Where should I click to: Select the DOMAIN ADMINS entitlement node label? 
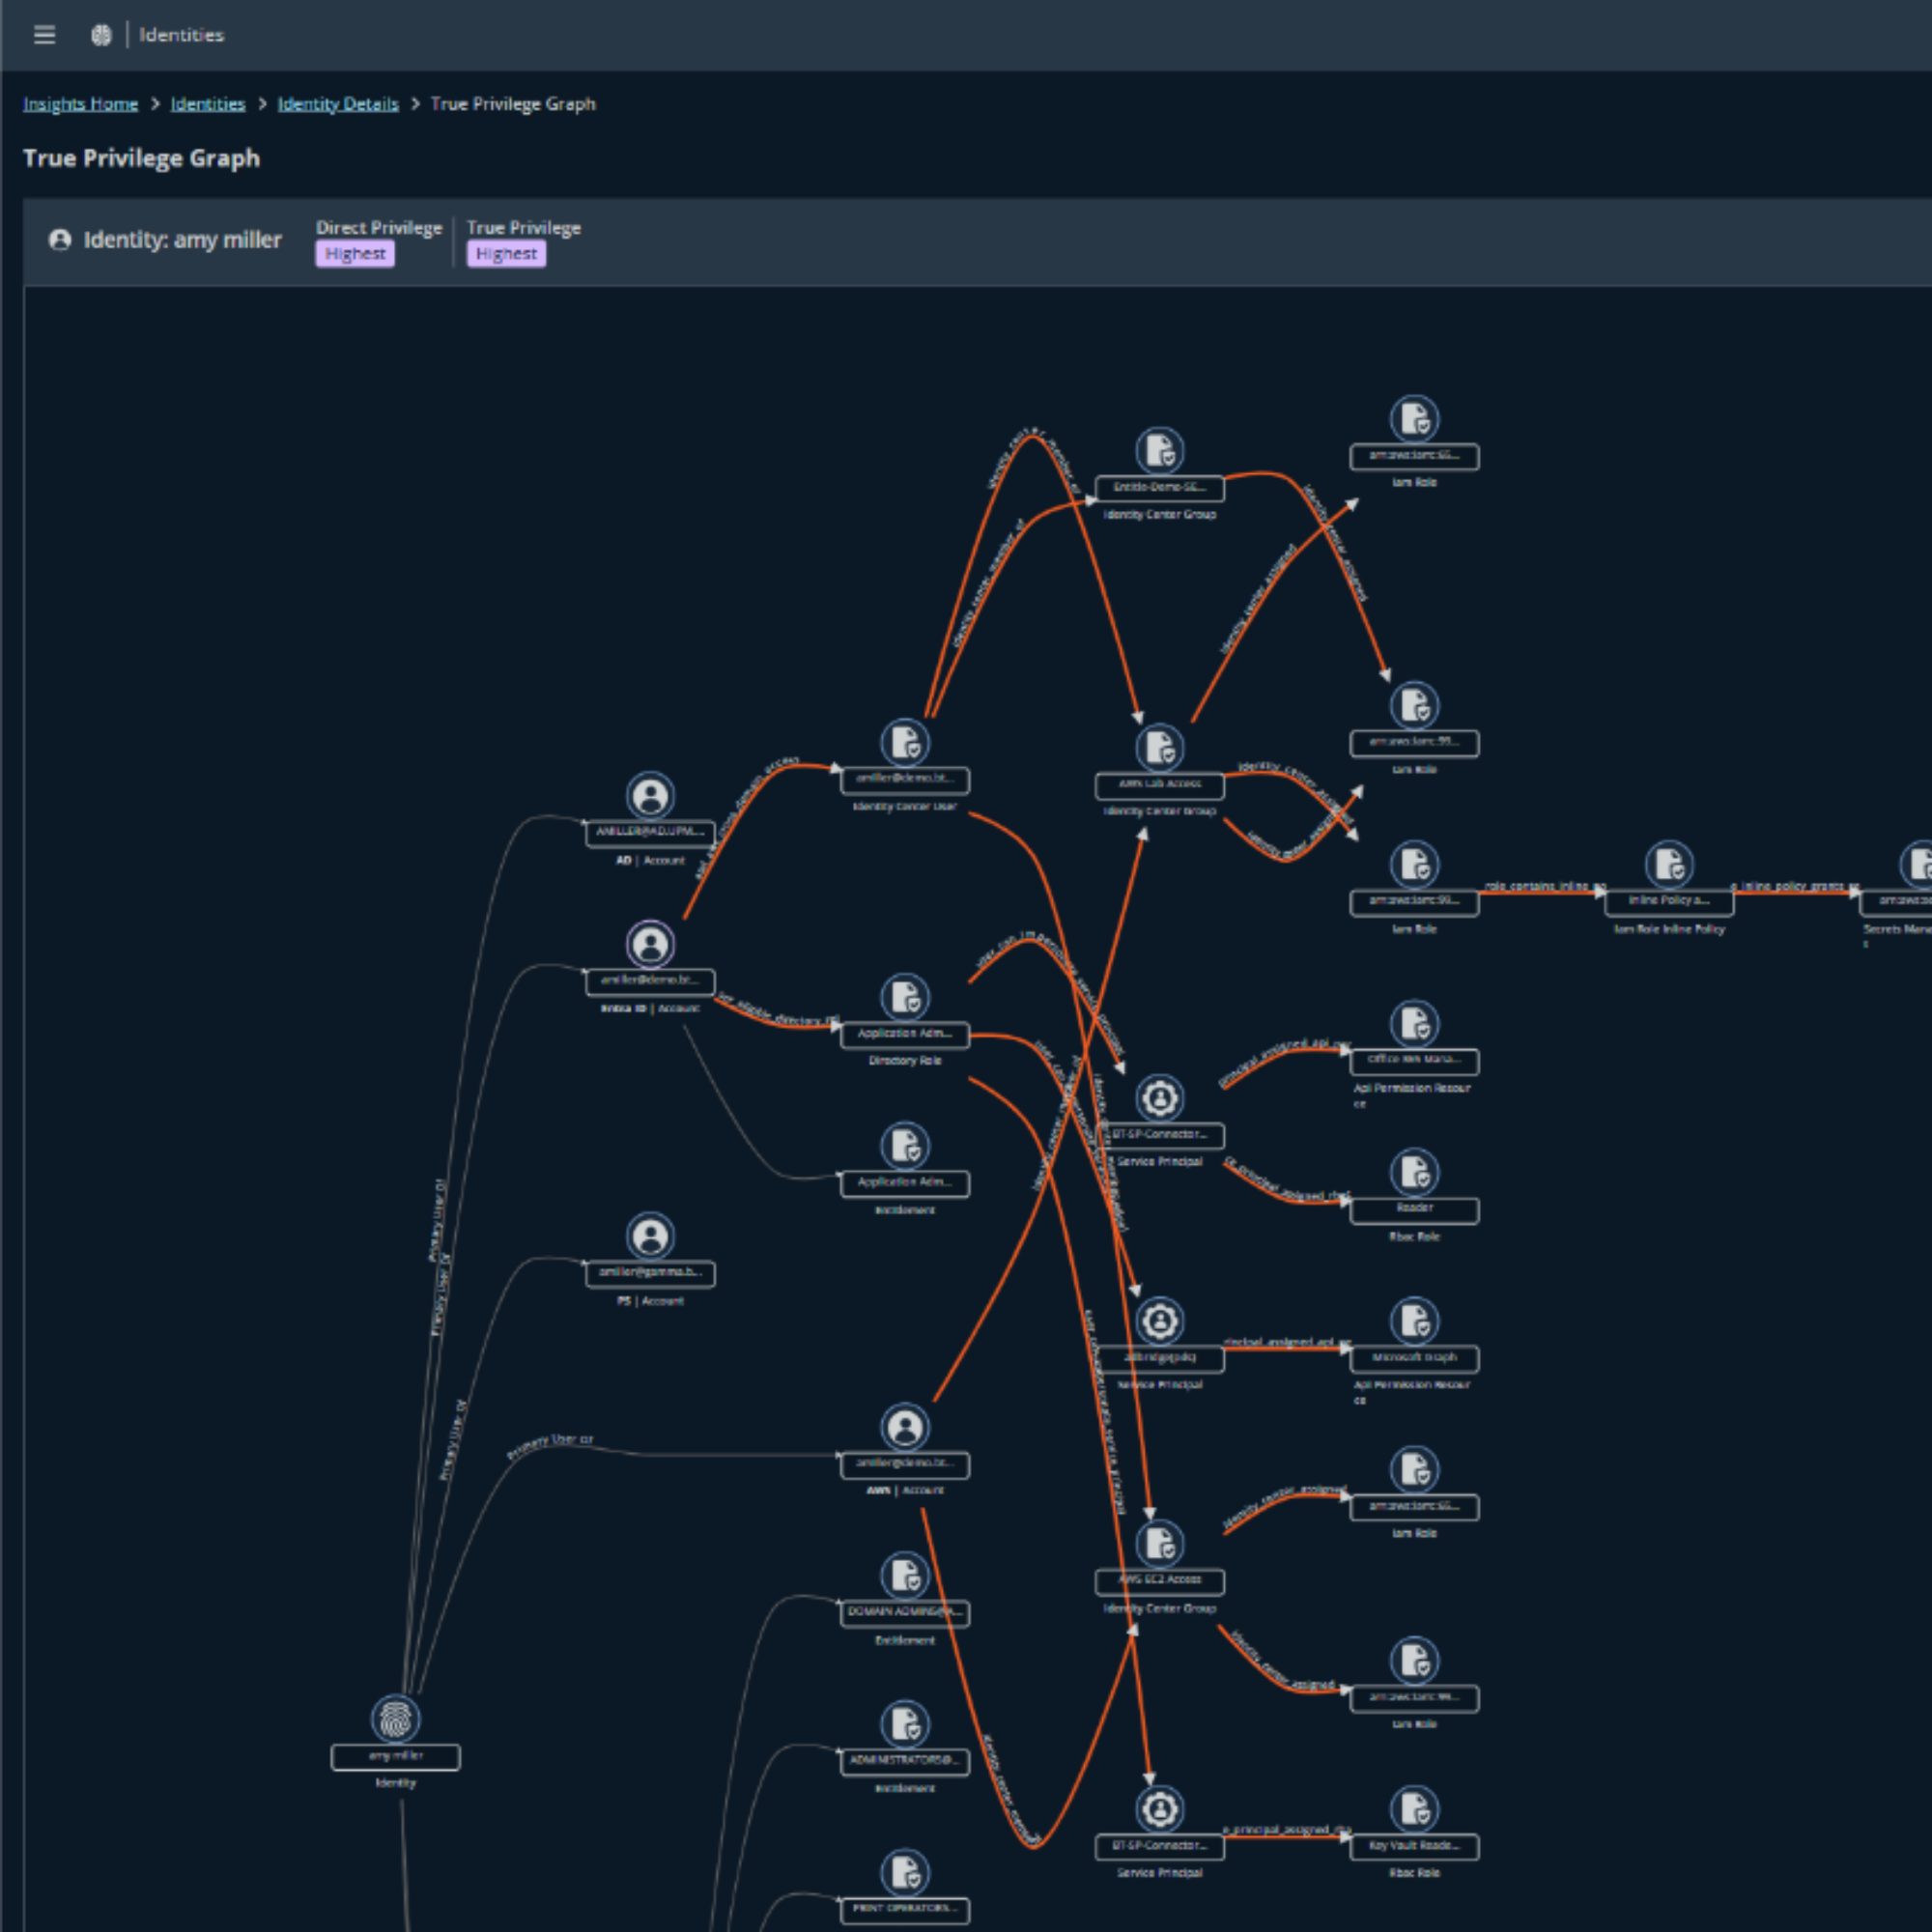click(x=905, y=1613)
